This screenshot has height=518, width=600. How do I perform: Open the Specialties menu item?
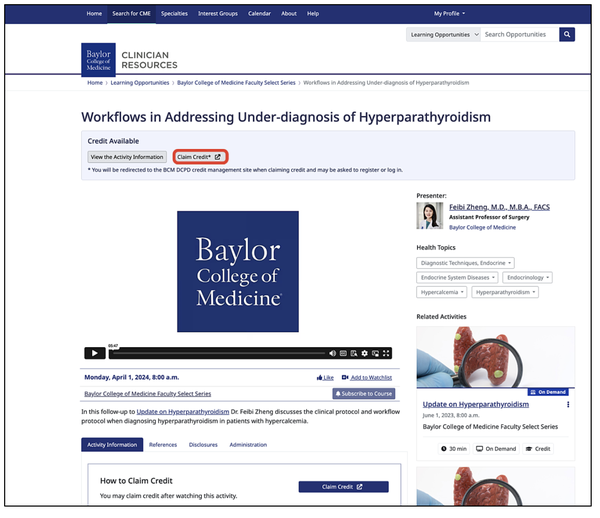point(174,13)
